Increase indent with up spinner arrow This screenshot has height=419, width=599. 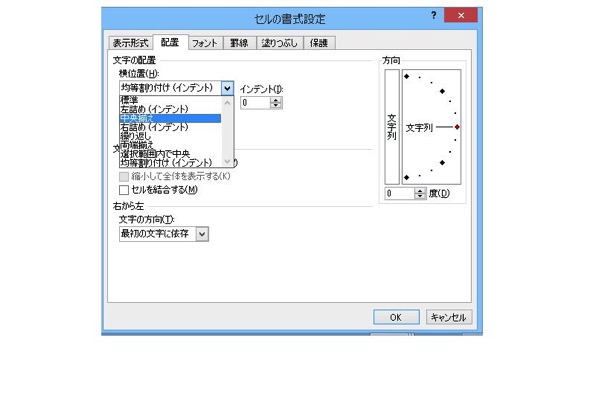pyautogui.click(x=275, y=100)
